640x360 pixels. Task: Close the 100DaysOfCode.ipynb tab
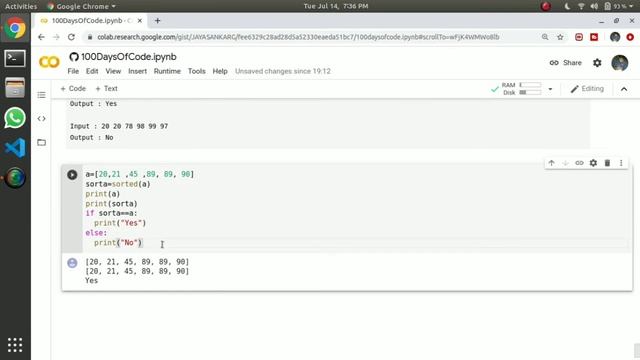140,21
